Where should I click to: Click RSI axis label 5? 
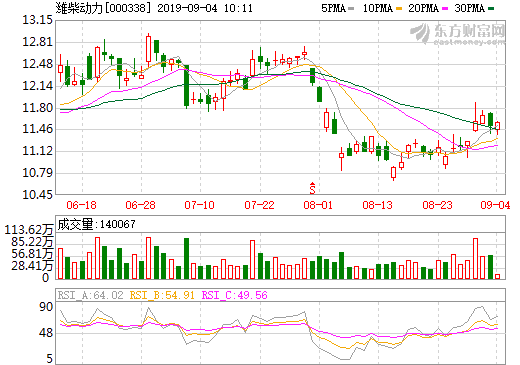coord(49,359)
